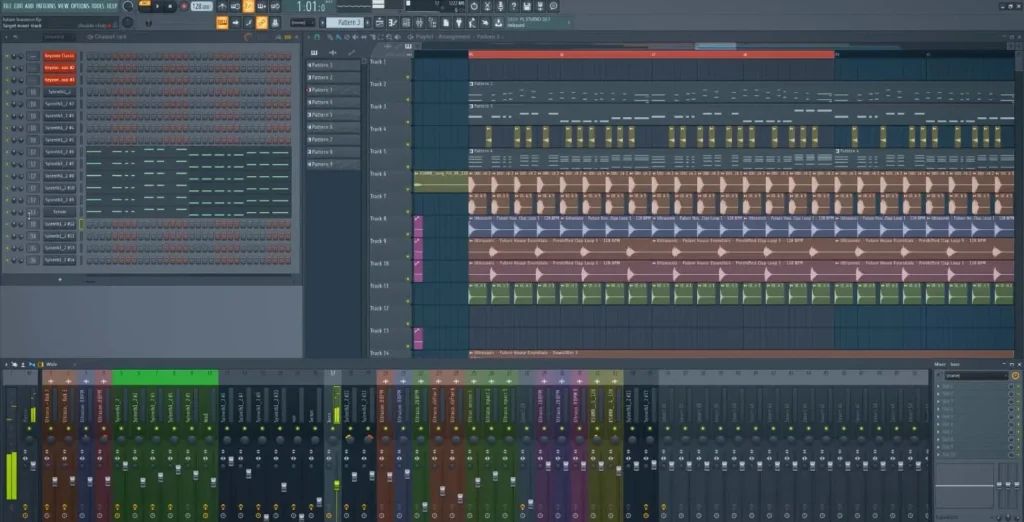Open the ADD menu
The width and height of the screenshot is (1024, 522).
click(29, 5)
